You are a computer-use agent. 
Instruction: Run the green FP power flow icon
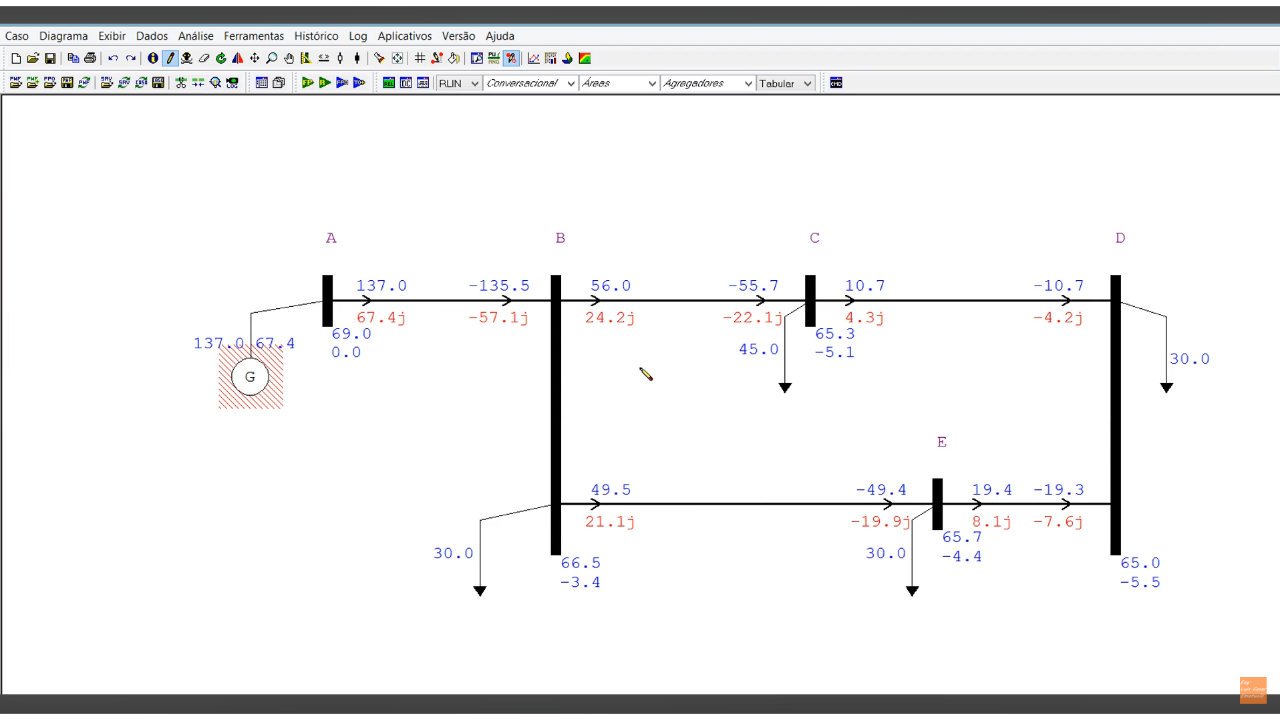click(307, 83)
